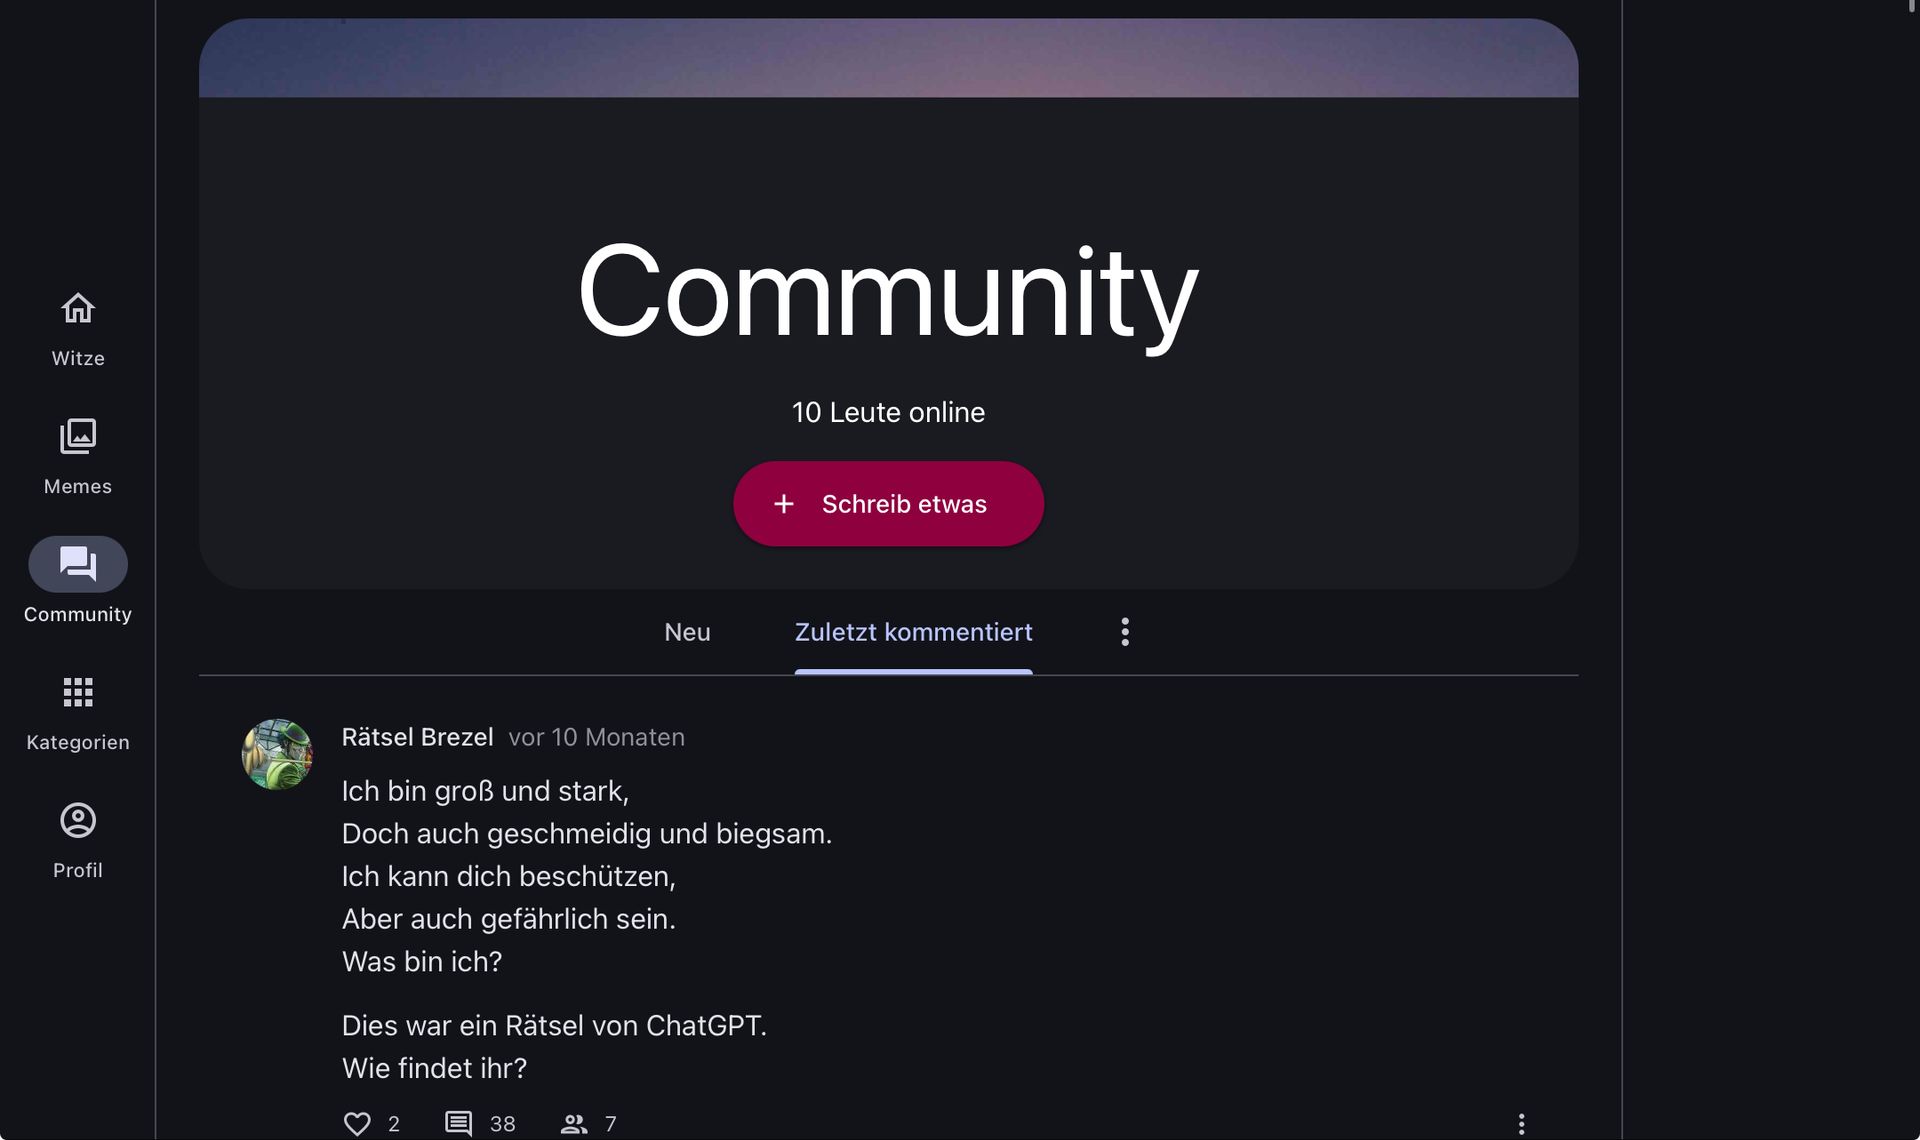Open the Witze home icon

click(78, 308)
